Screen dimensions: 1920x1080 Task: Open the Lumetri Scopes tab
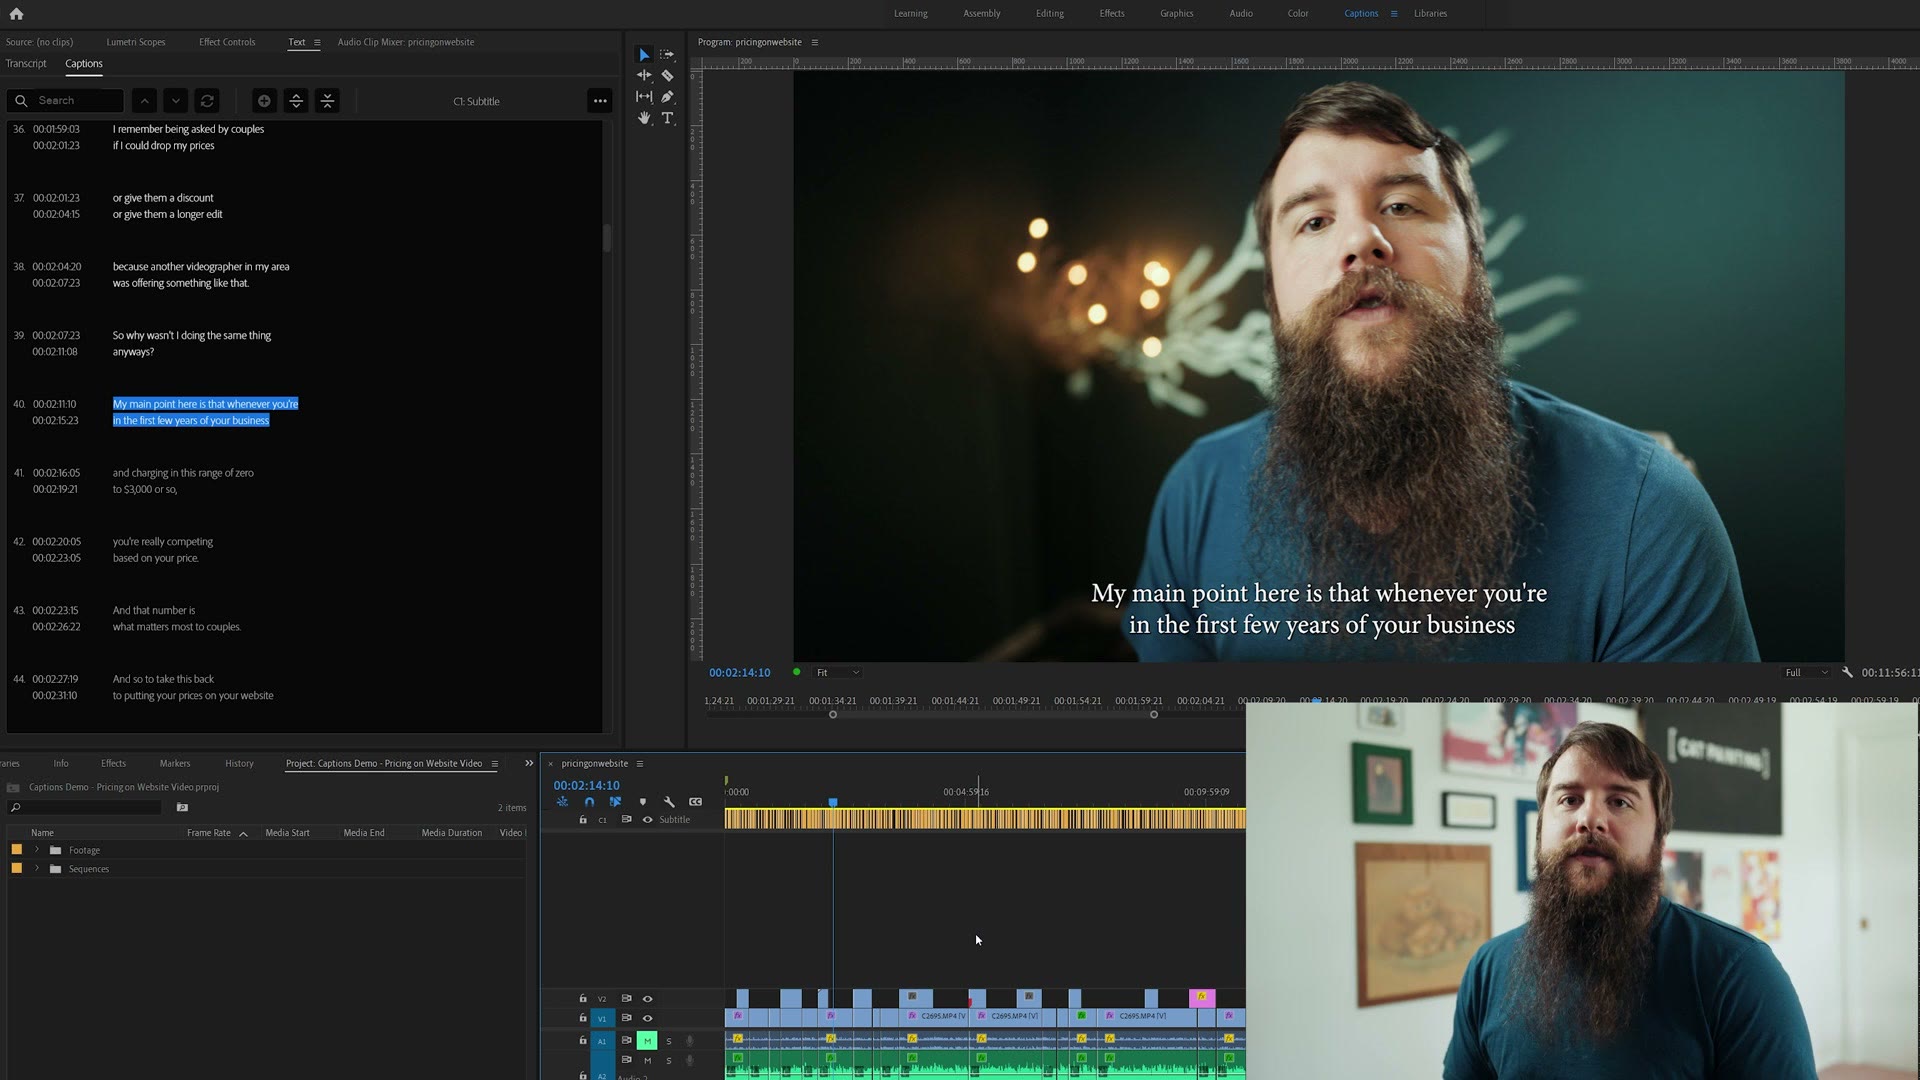pos(136,42)
